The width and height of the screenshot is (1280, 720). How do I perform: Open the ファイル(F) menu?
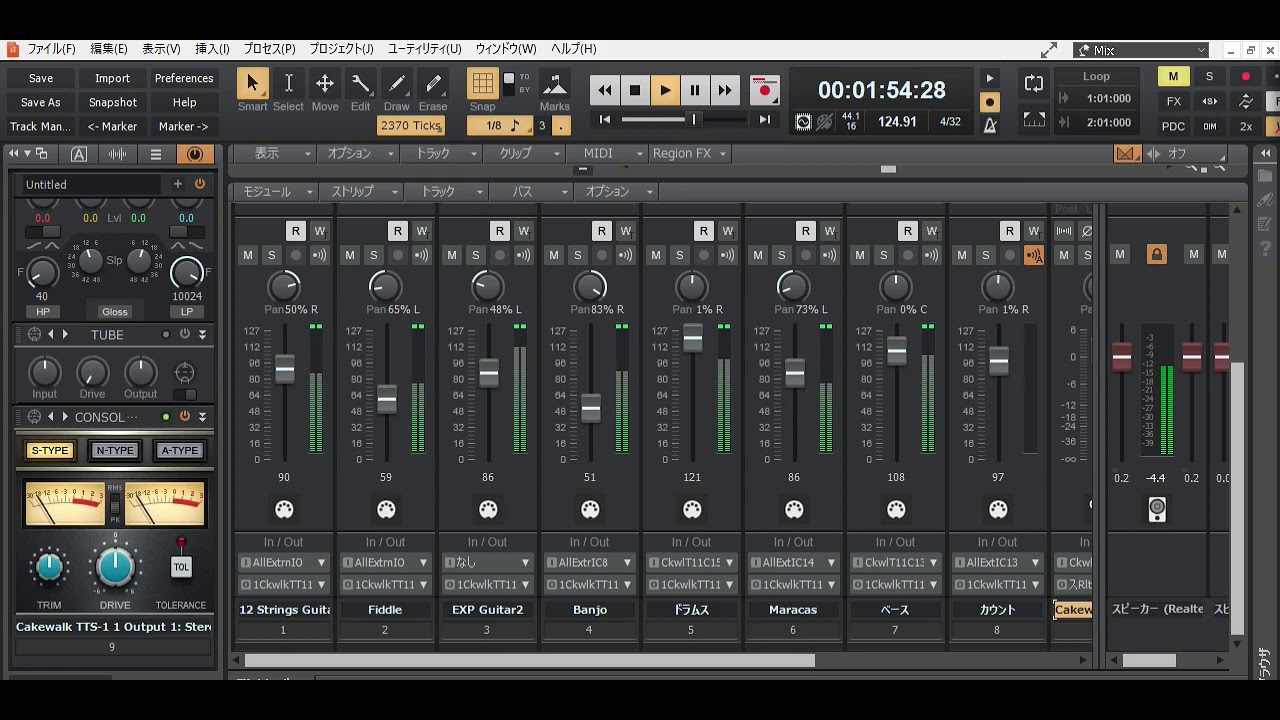tap(51, 49)
